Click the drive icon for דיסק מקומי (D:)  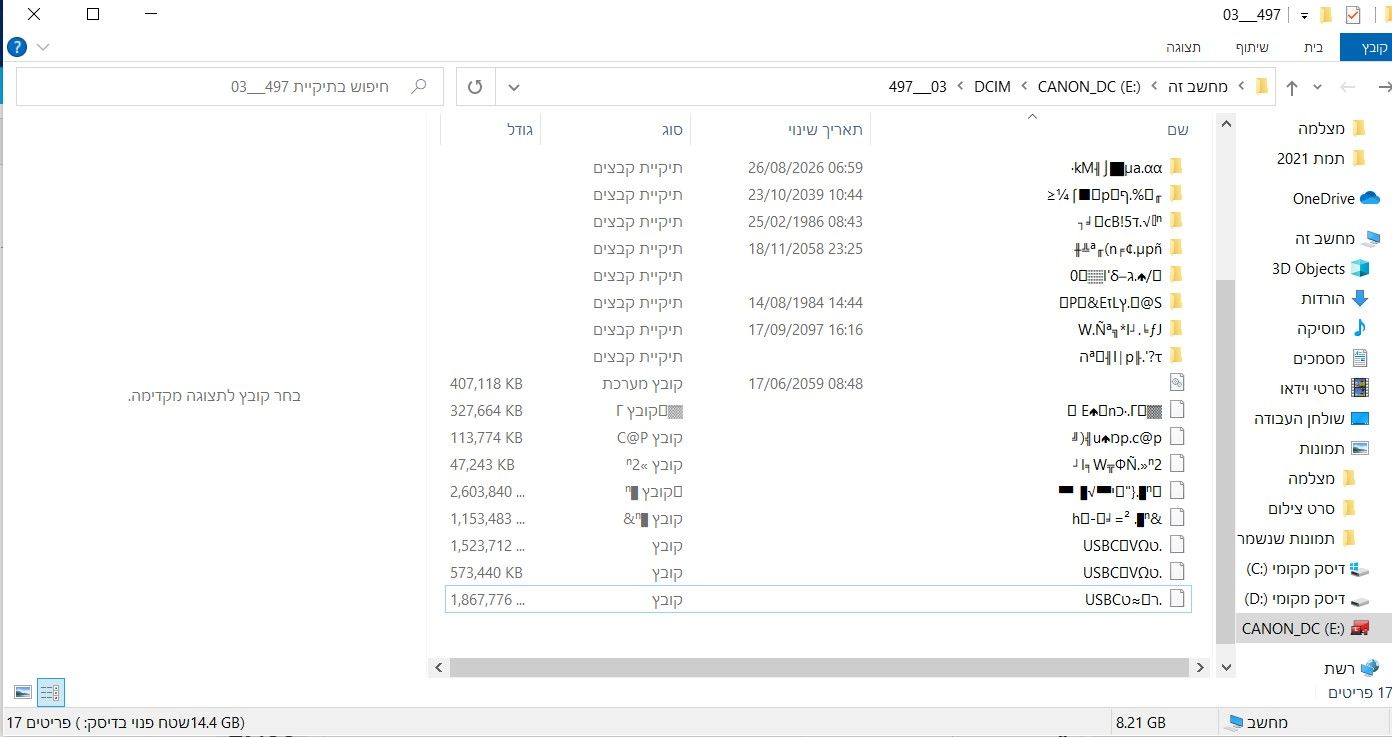point(1360,600)
